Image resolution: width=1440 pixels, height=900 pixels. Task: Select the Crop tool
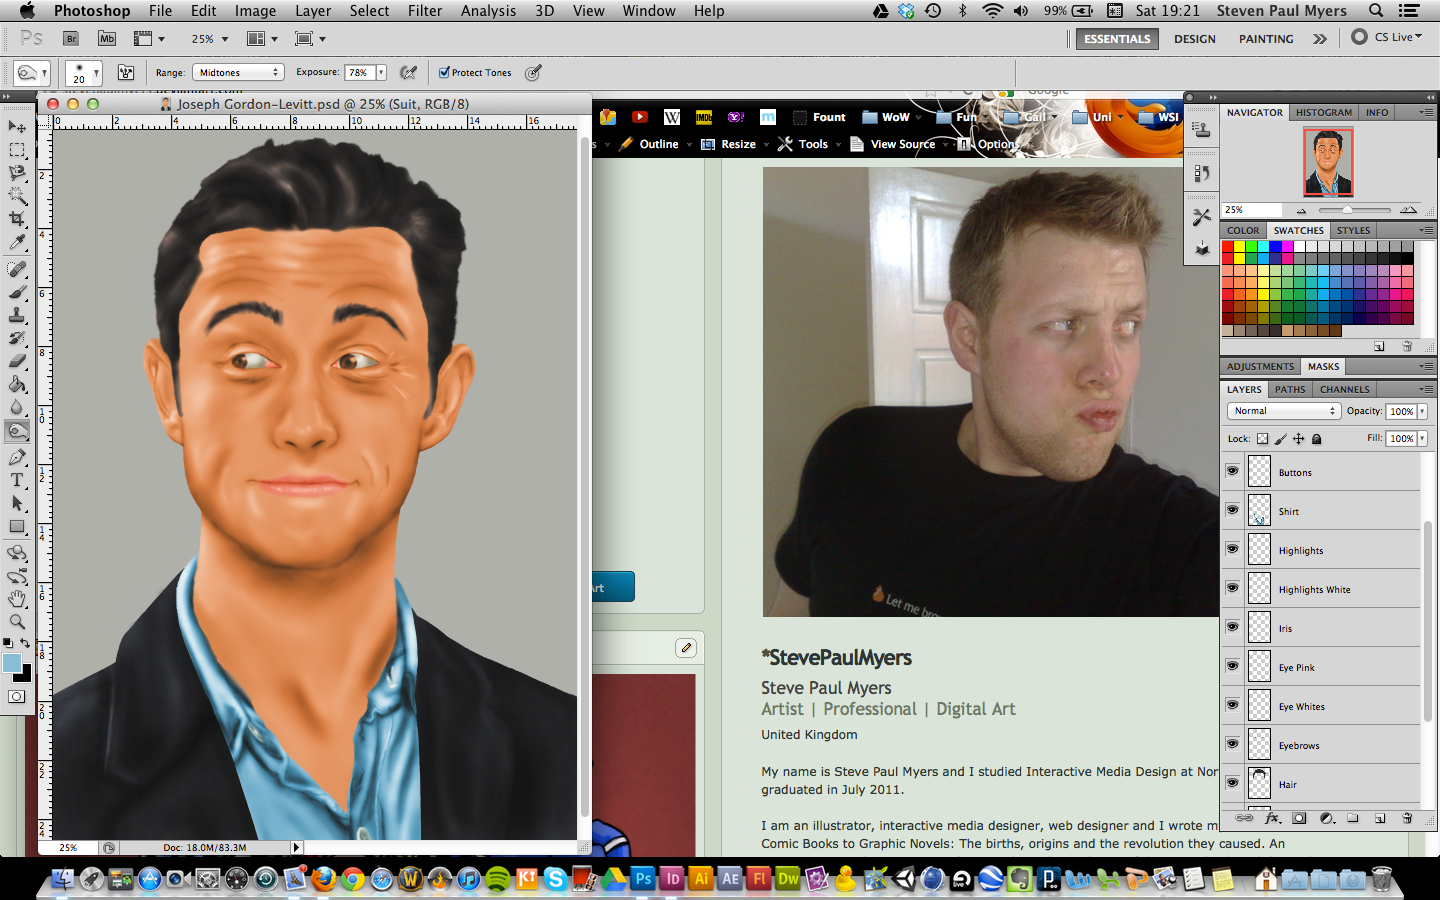pyautogui.click(x=17, y=219)
